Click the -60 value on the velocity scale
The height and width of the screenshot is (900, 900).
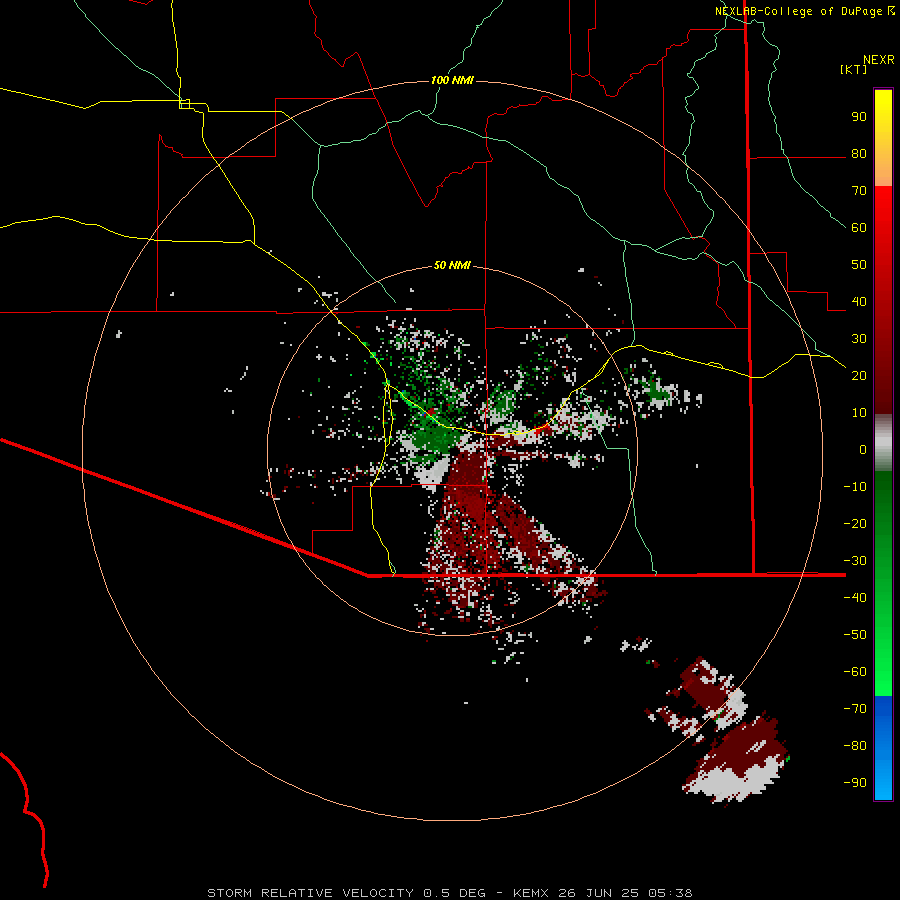click(855, 672)
